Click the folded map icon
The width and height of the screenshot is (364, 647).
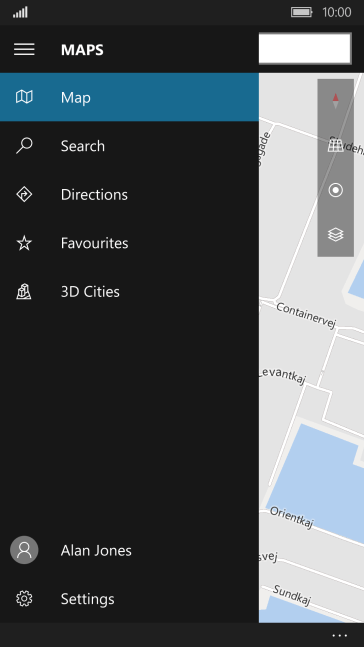click(24, 97)
